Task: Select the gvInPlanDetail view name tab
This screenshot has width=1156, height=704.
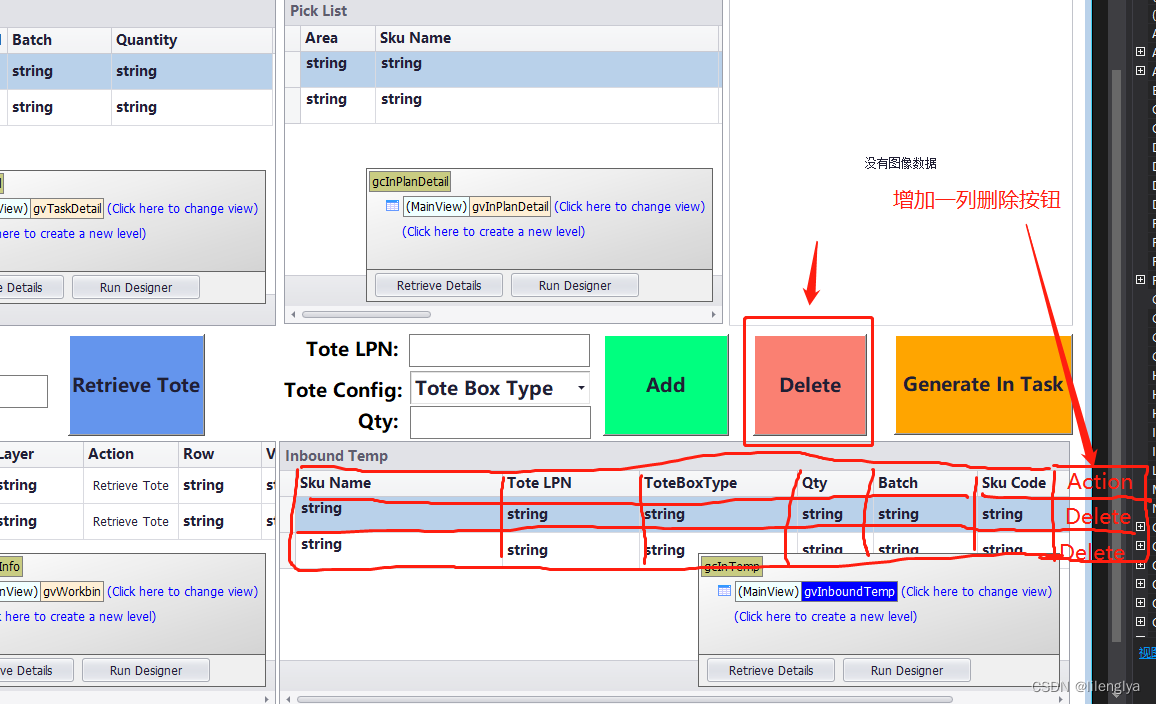Action: (x=510, y=206)
